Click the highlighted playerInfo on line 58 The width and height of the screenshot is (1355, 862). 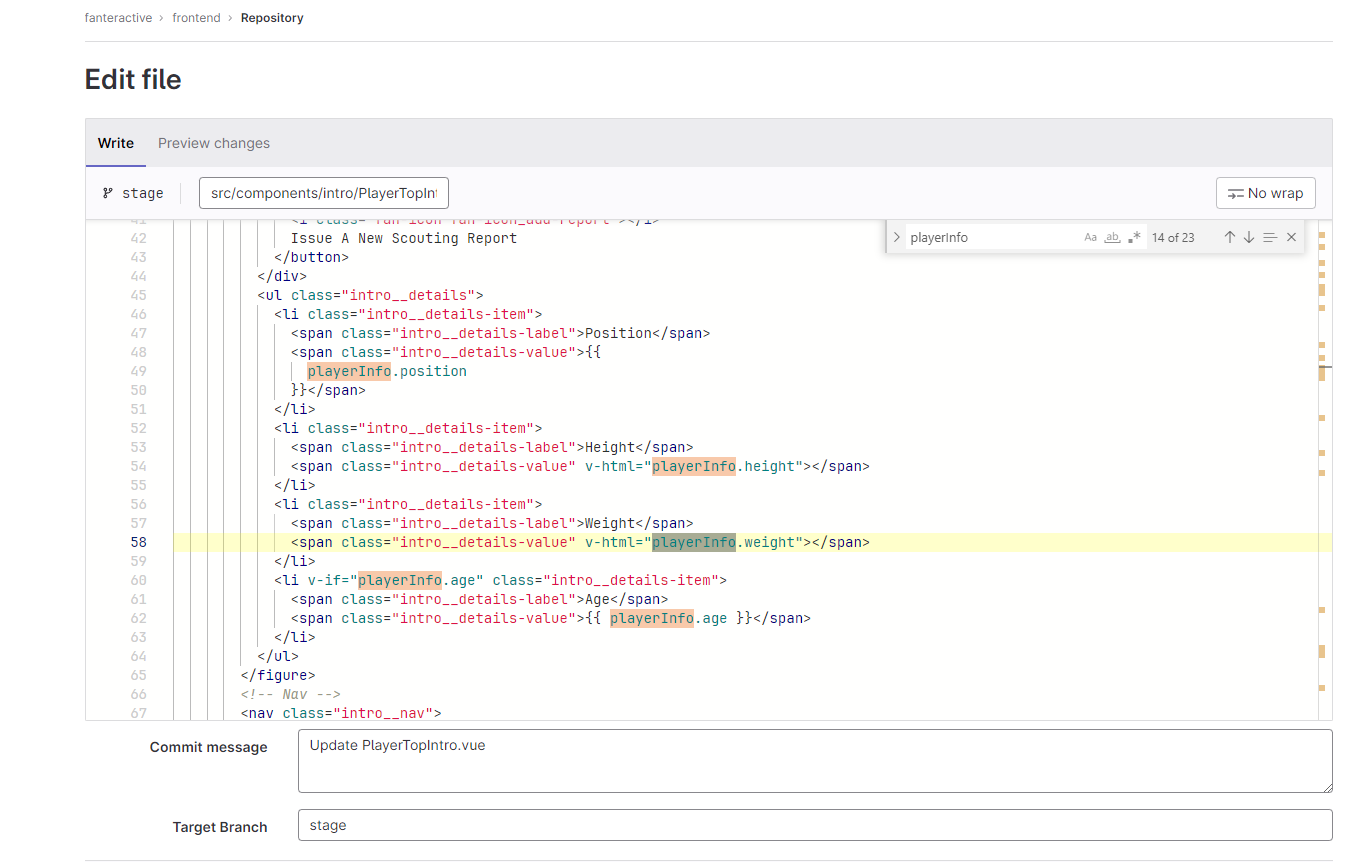[694, 542]
